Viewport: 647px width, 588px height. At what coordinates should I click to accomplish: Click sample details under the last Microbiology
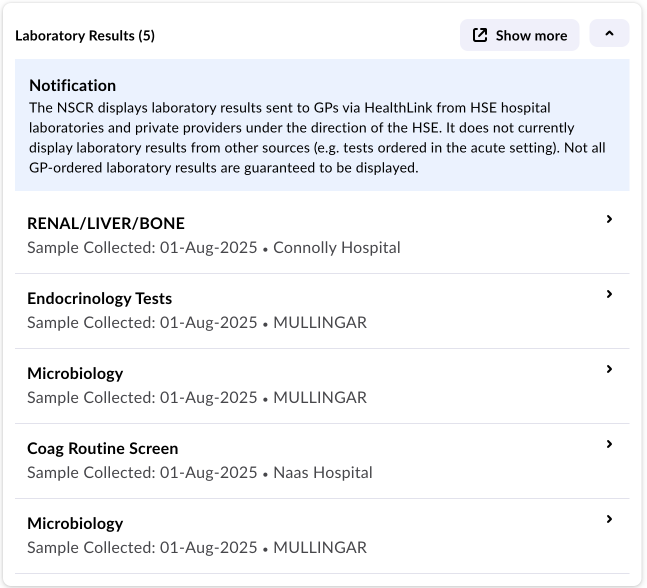(196, 547)
